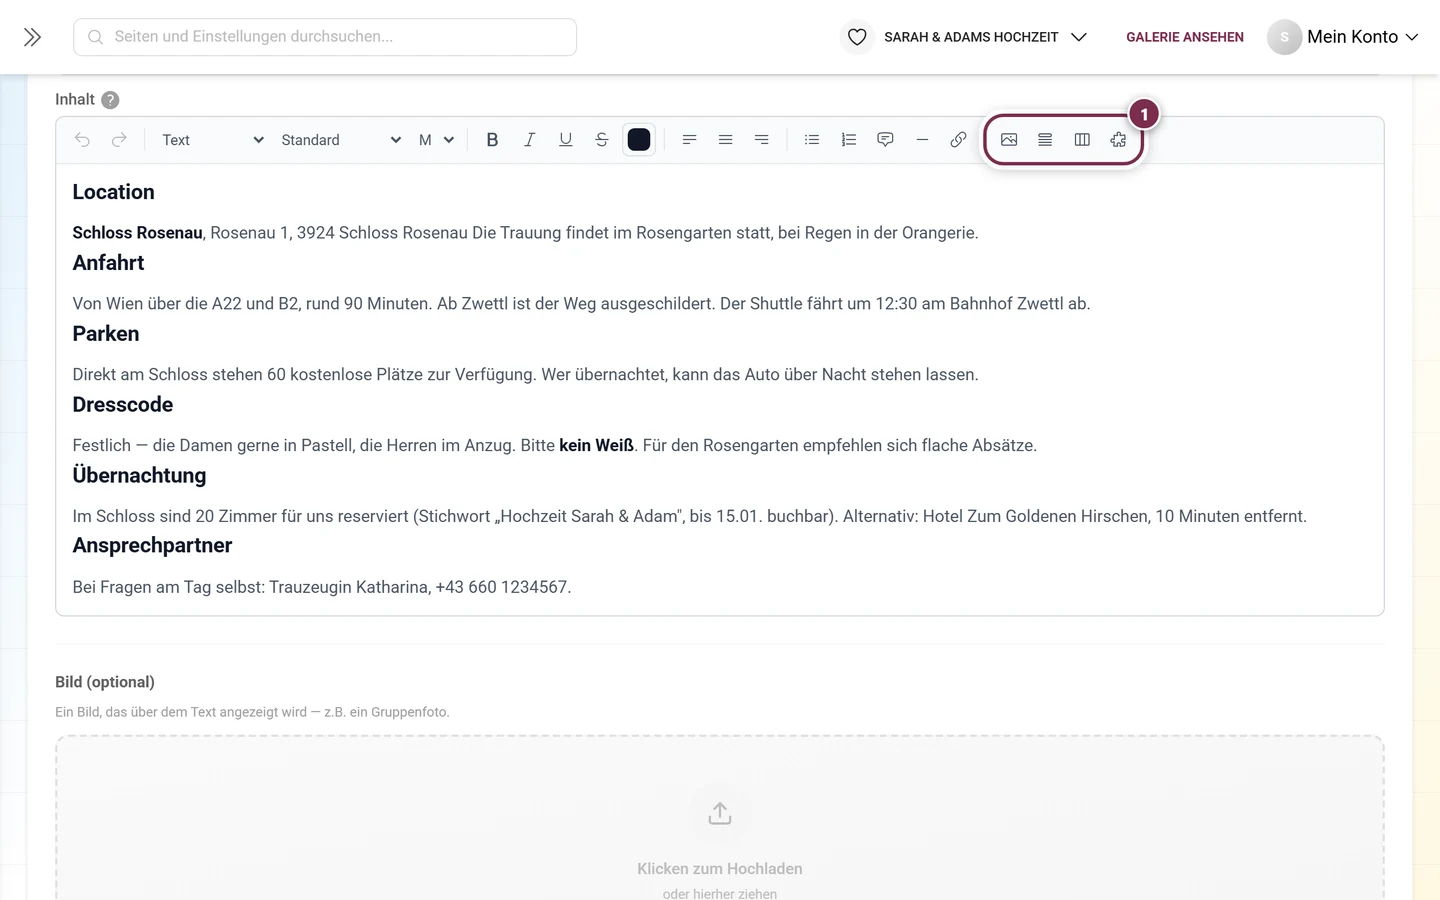Viewport: 1440px width, 900px height.
Task: Click the image upload drop zone
Action: click(x=720, y=818)
